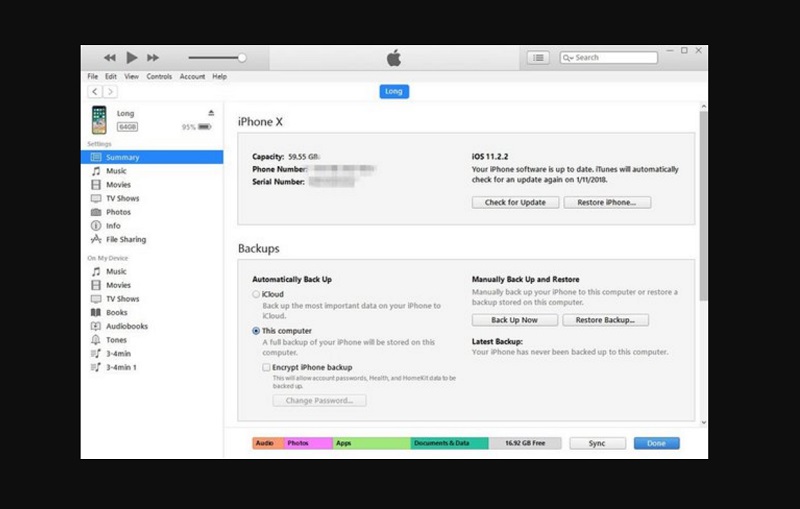800x509 pixels.
Task: Click the Sync button
Action: coord(597,443)
